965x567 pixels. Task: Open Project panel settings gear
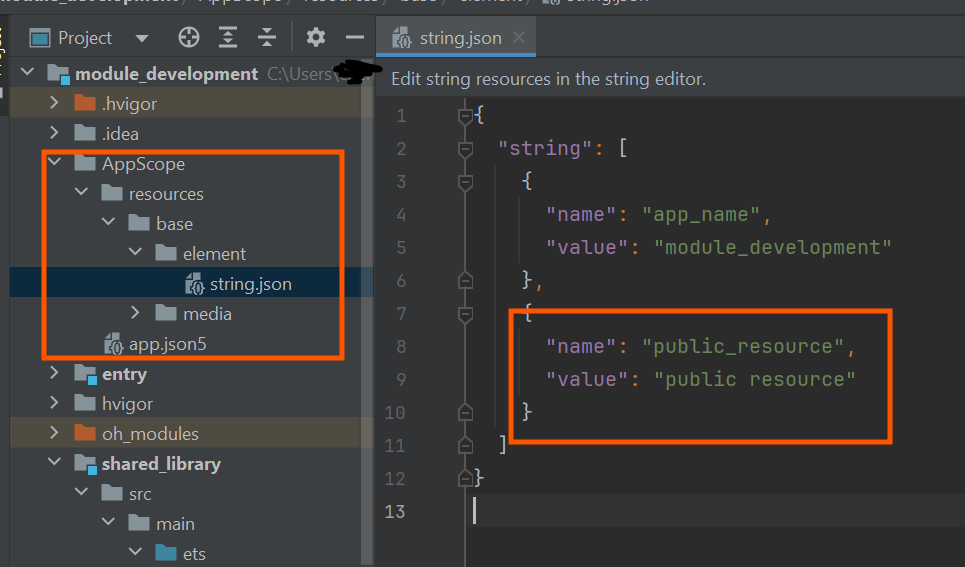tap(316, 38)
